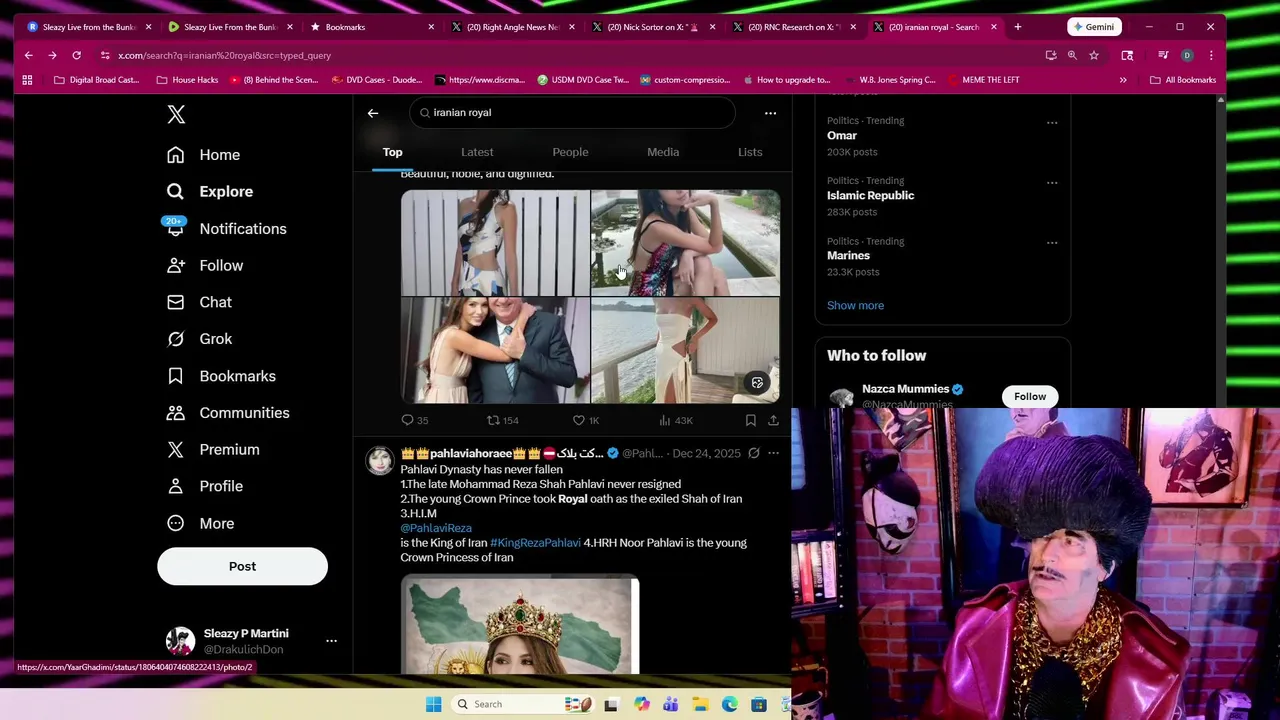Screen dimensions: 1280x720
Task: Open Bookmarks in the sidebar
Action: click(x=221, y=376)
